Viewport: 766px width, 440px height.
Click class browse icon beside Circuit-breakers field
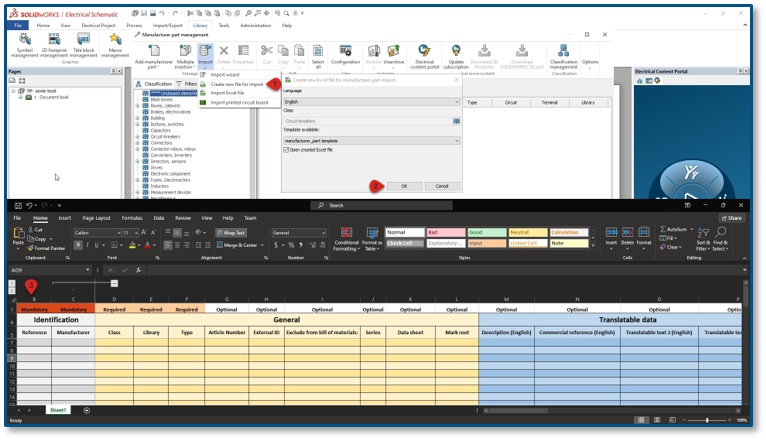point(456,121)
